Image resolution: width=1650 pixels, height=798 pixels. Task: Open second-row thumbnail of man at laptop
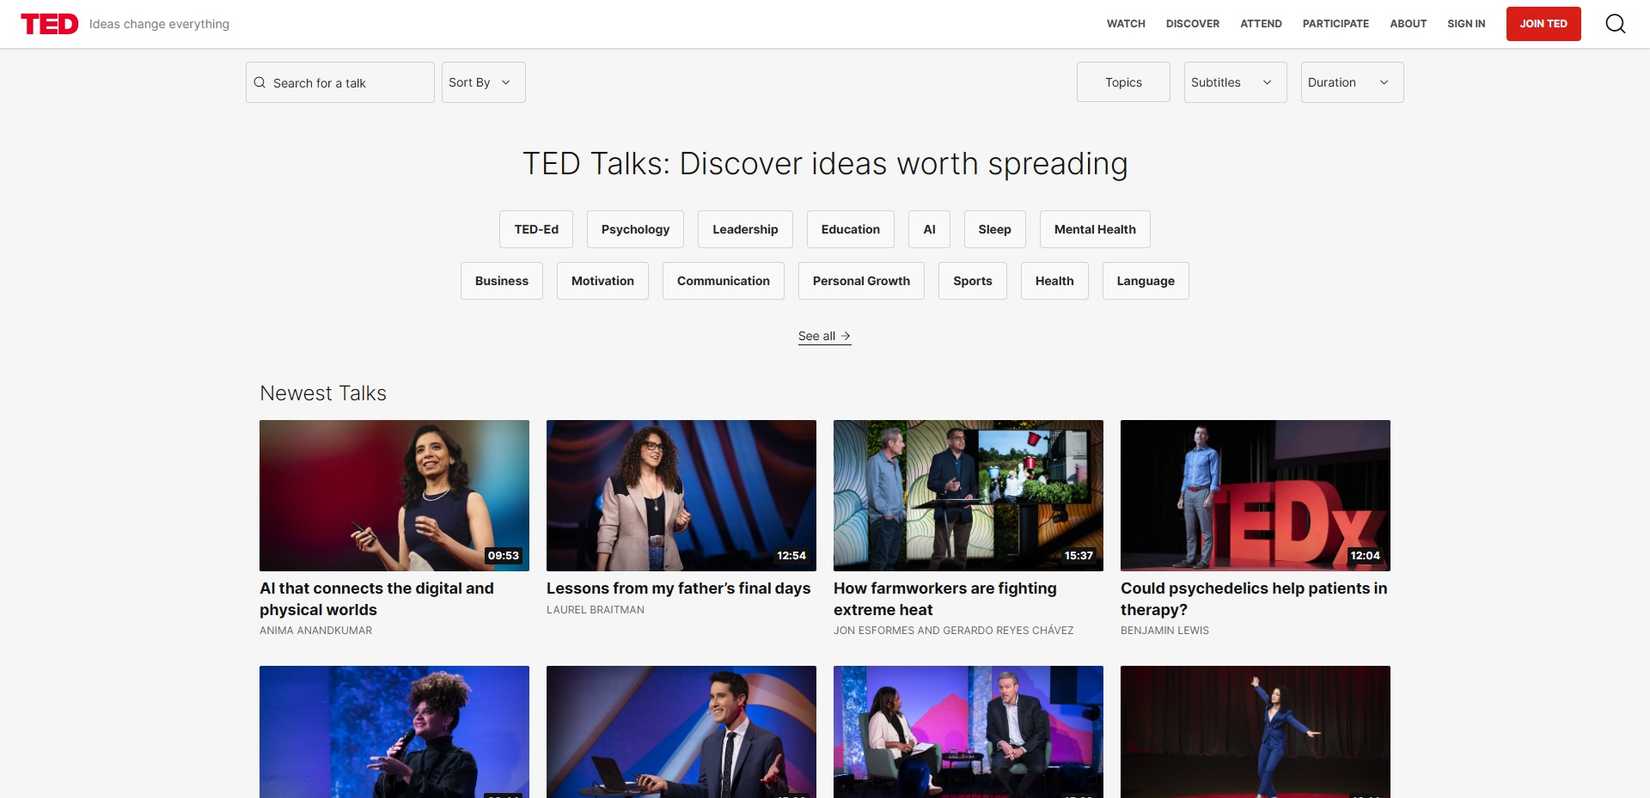click(x=681, y=732)
